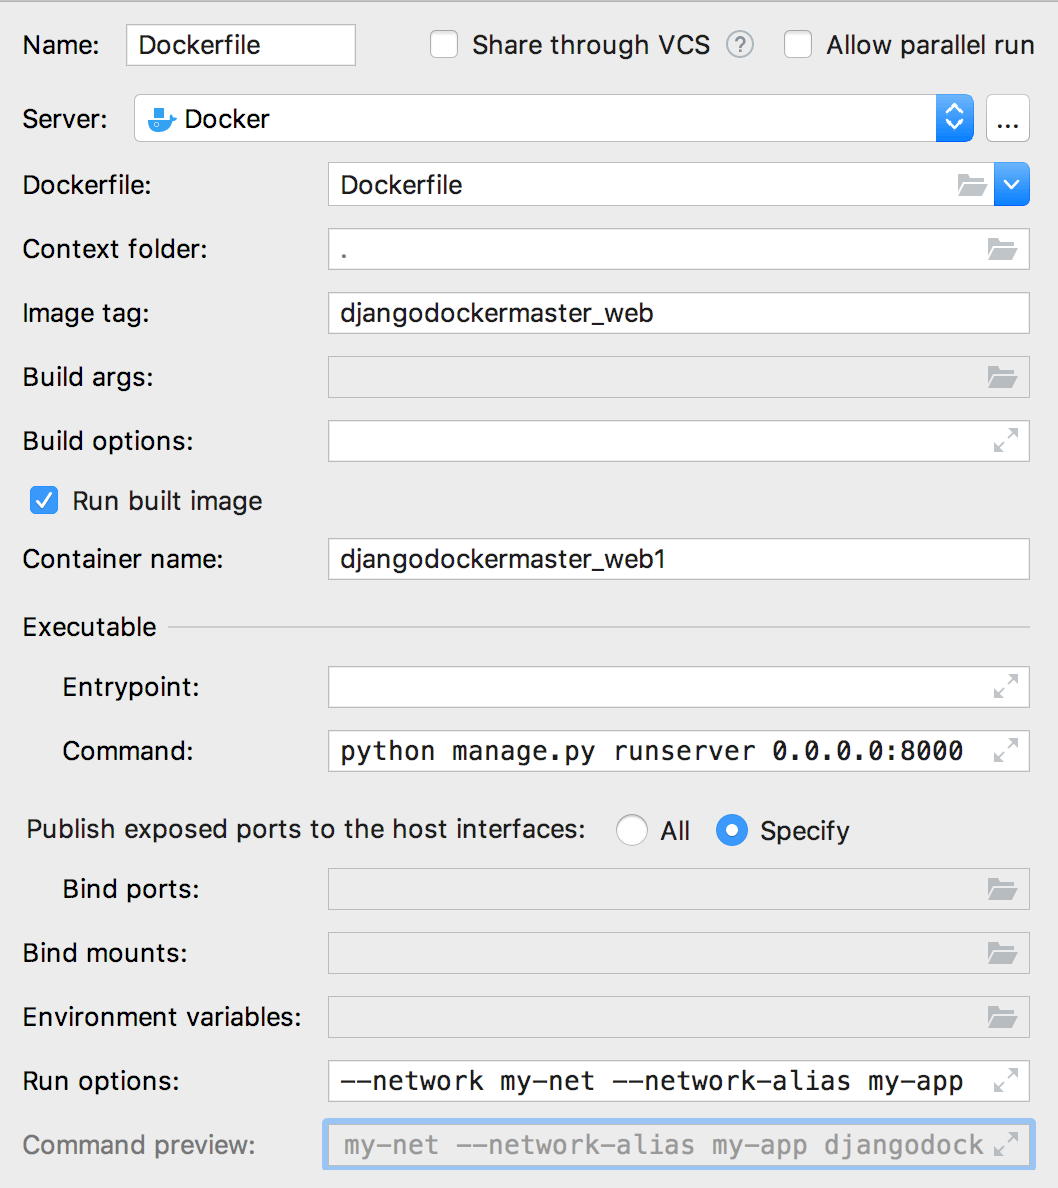Click the Docker whale icon in Server
The width and height of the screenshot is (1058, 1188).
161,119
